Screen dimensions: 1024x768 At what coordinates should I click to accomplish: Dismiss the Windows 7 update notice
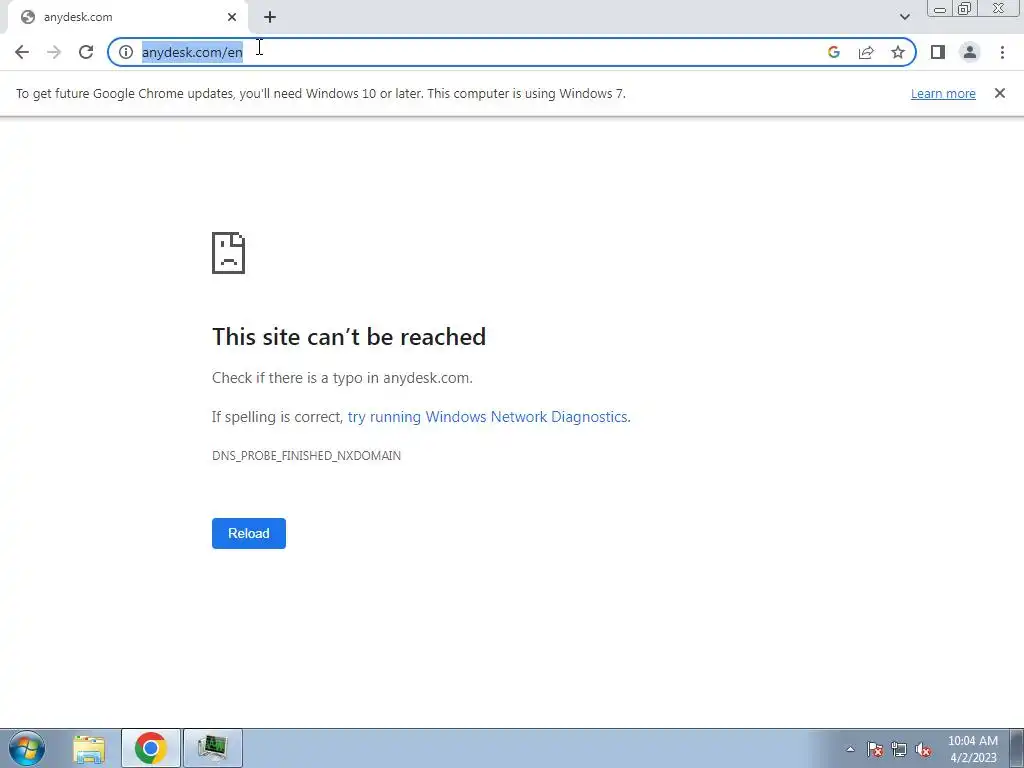(x=999, y=93)
